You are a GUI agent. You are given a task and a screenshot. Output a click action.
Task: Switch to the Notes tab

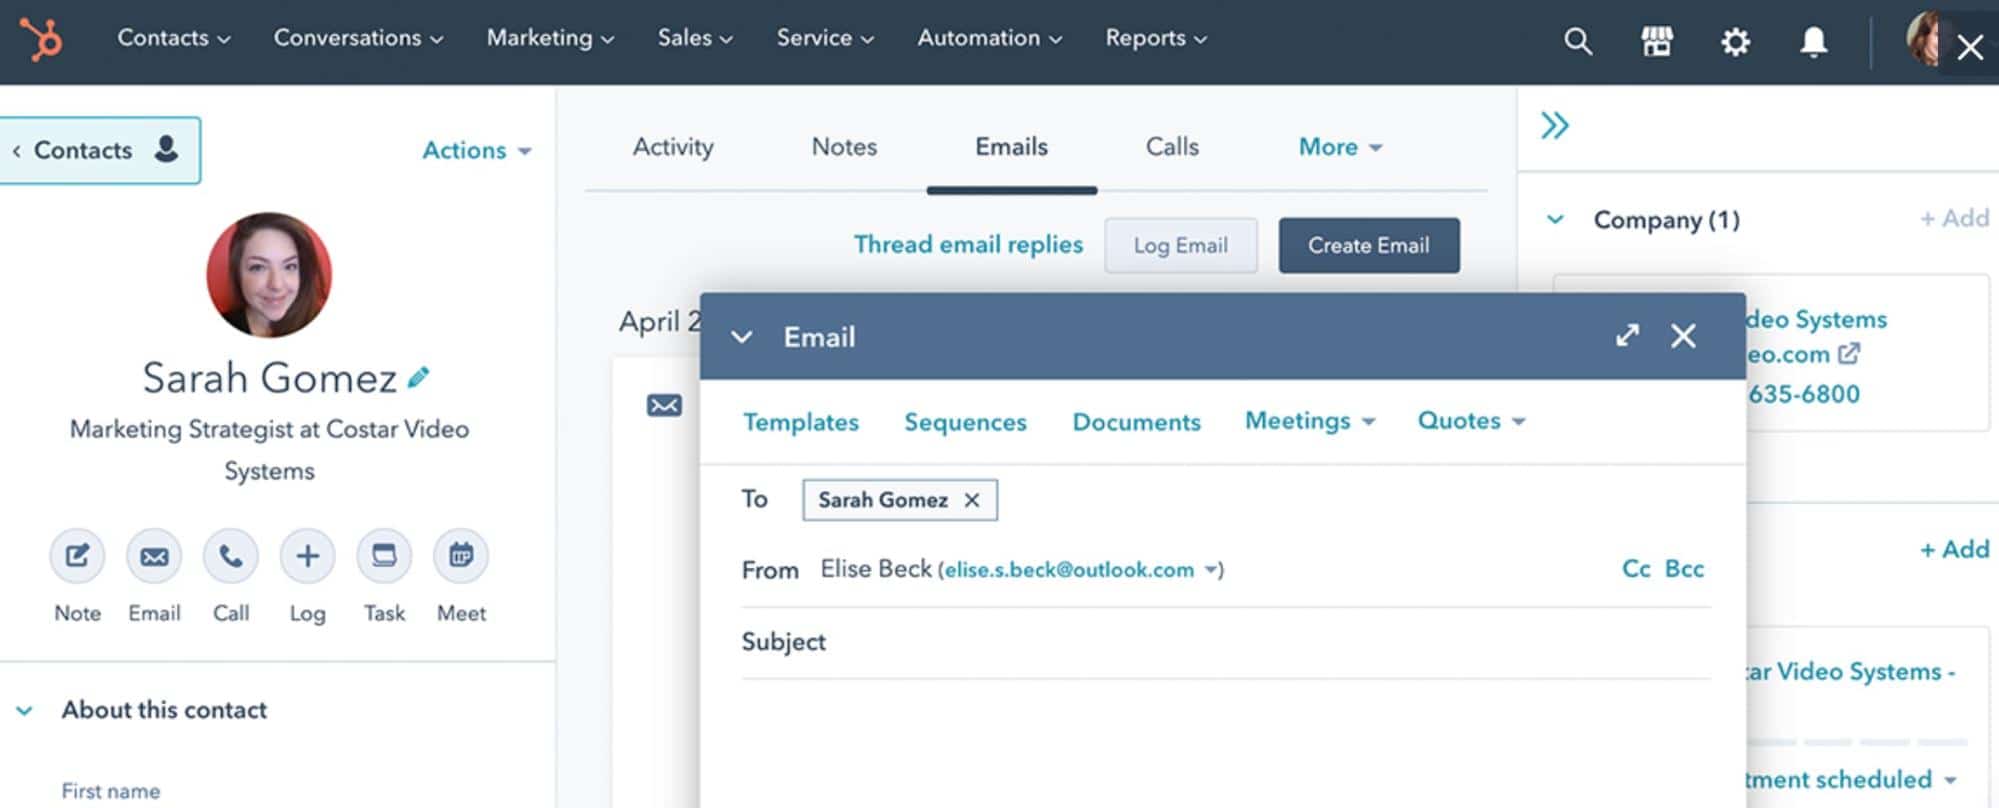click(844, 147)
